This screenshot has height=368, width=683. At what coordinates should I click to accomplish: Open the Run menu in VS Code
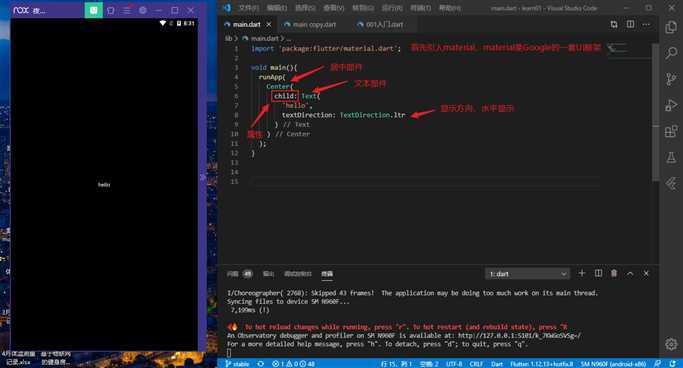pyautogui.click(x=392, y=8)
